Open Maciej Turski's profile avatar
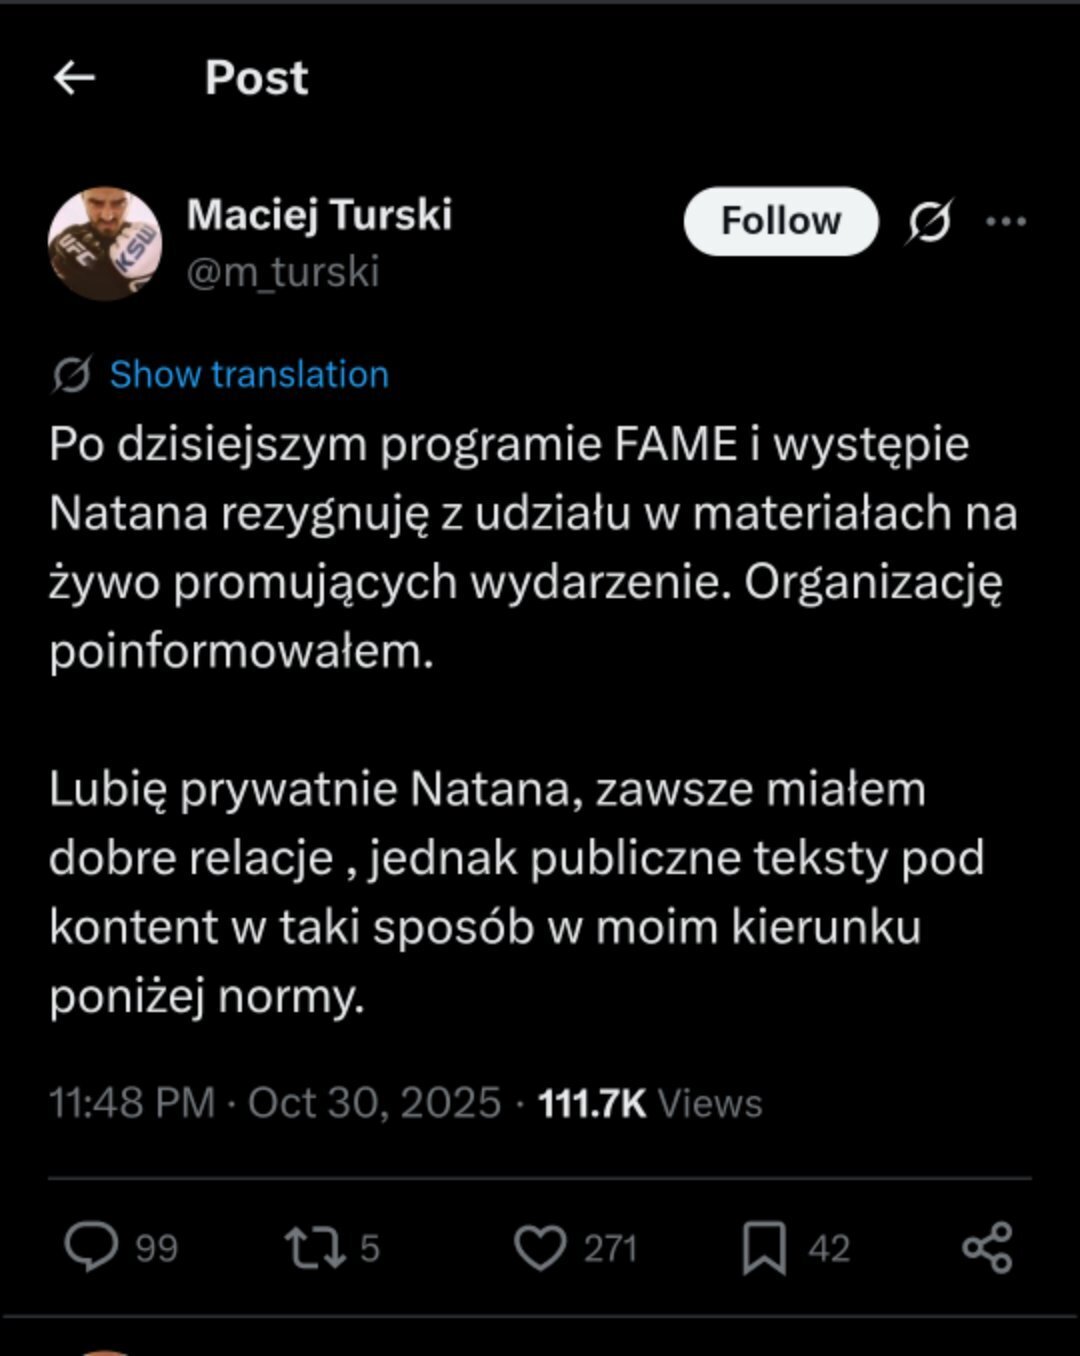Screen dimensions: 1080x1356 click(x=105, y=243)
